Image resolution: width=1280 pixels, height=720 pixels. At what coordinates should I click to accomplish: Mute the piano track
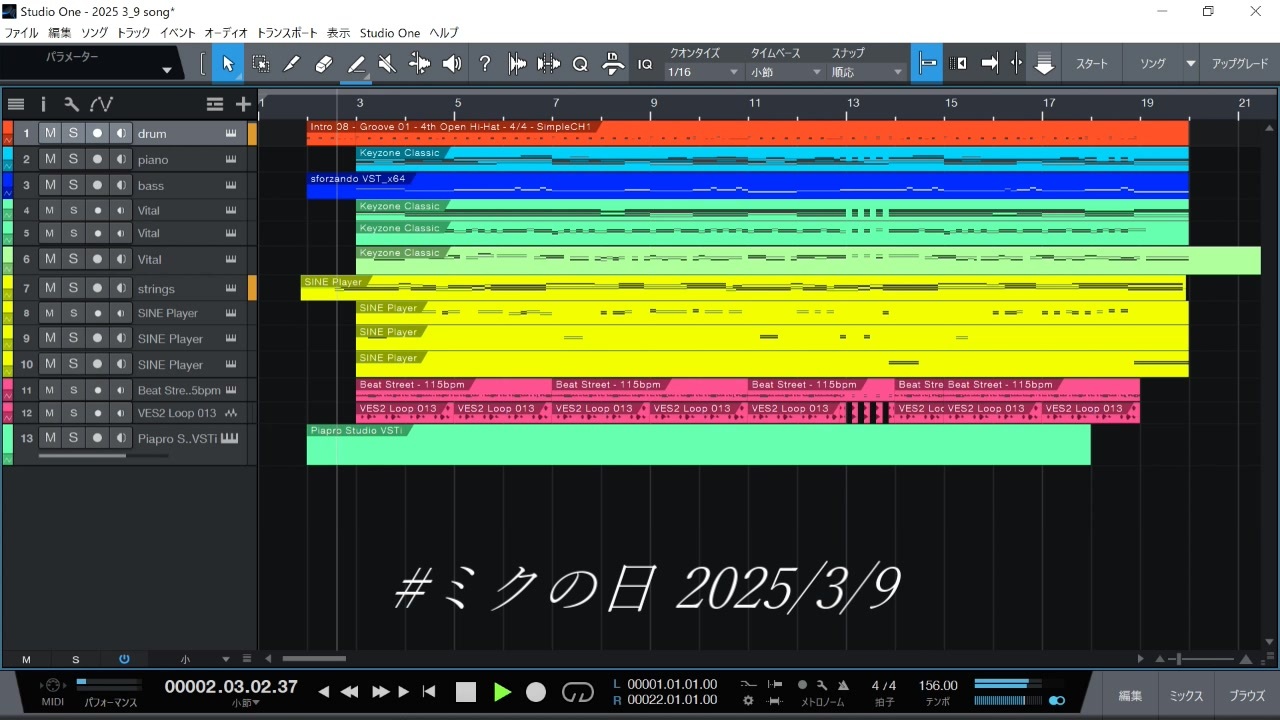(49, 159)
